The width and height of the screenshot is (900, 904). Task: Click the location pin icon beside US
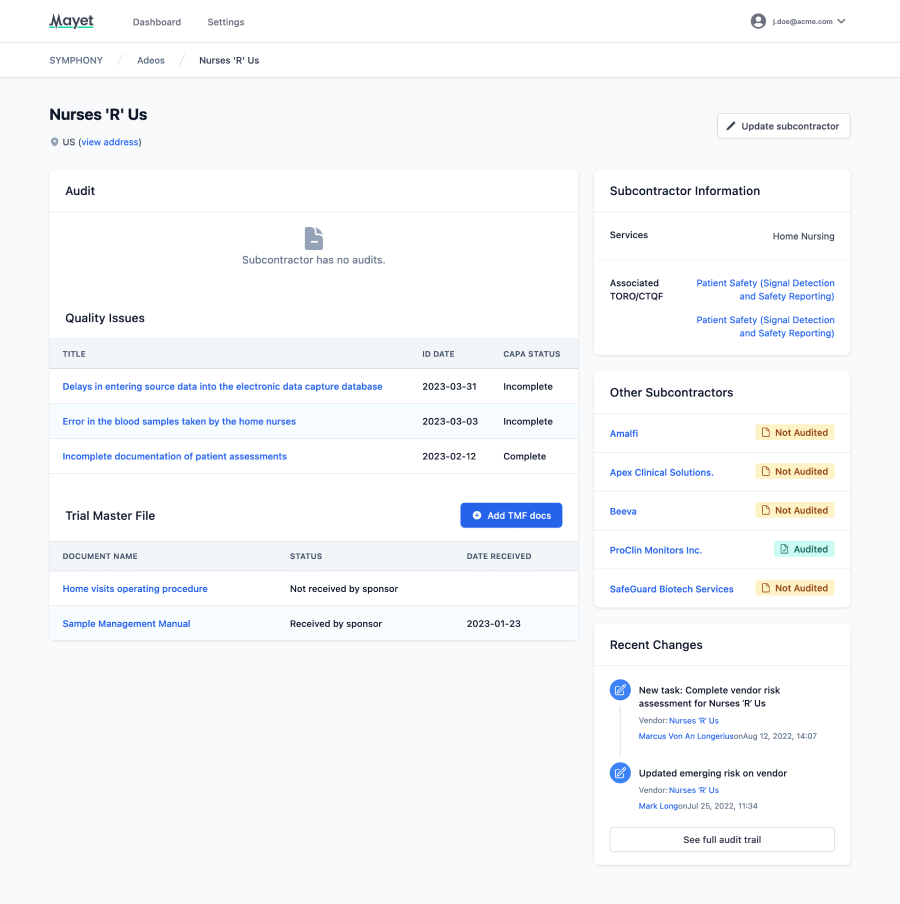click(x=55, y=142)
